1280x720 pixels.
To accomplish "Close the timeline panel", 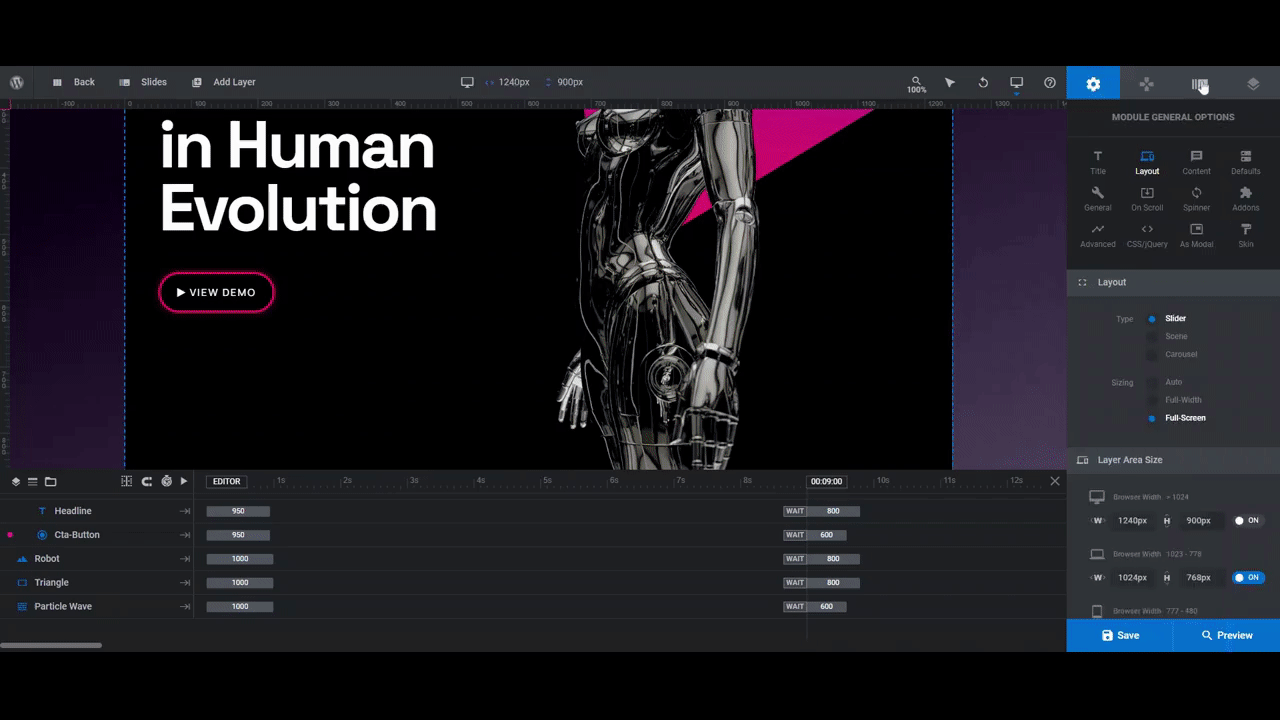I will [x=1054, y=481].
